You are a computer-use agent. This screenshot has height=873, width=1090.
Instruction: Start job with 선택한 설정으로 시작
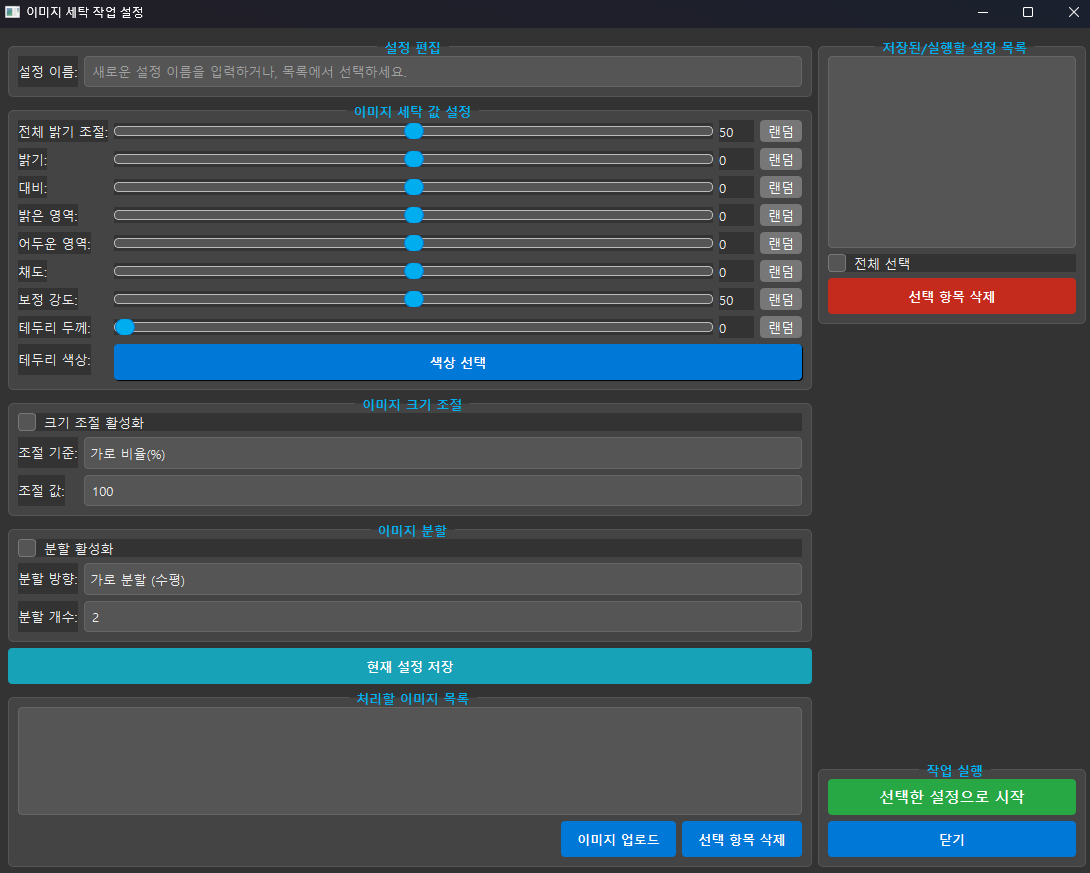(951, 797)
